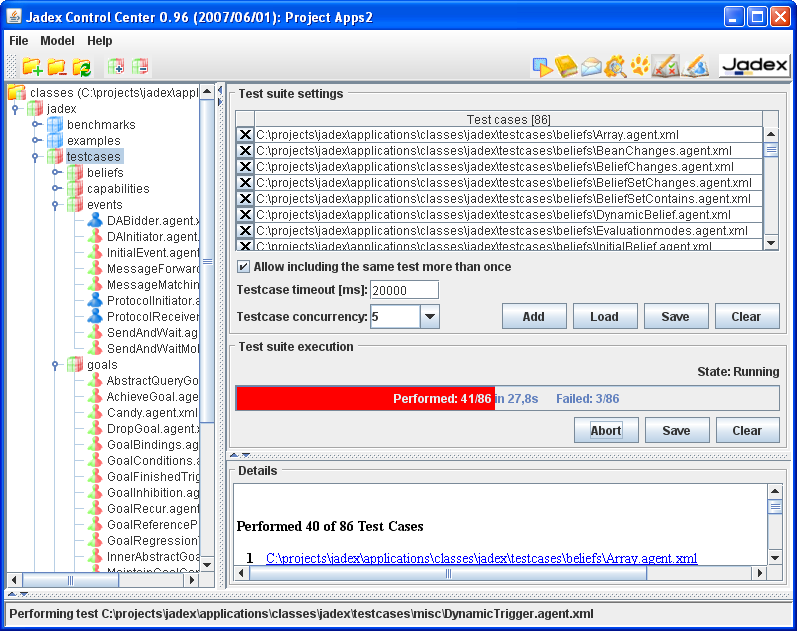Click the ProtocolInitiator agent icon

click(95, 300)
